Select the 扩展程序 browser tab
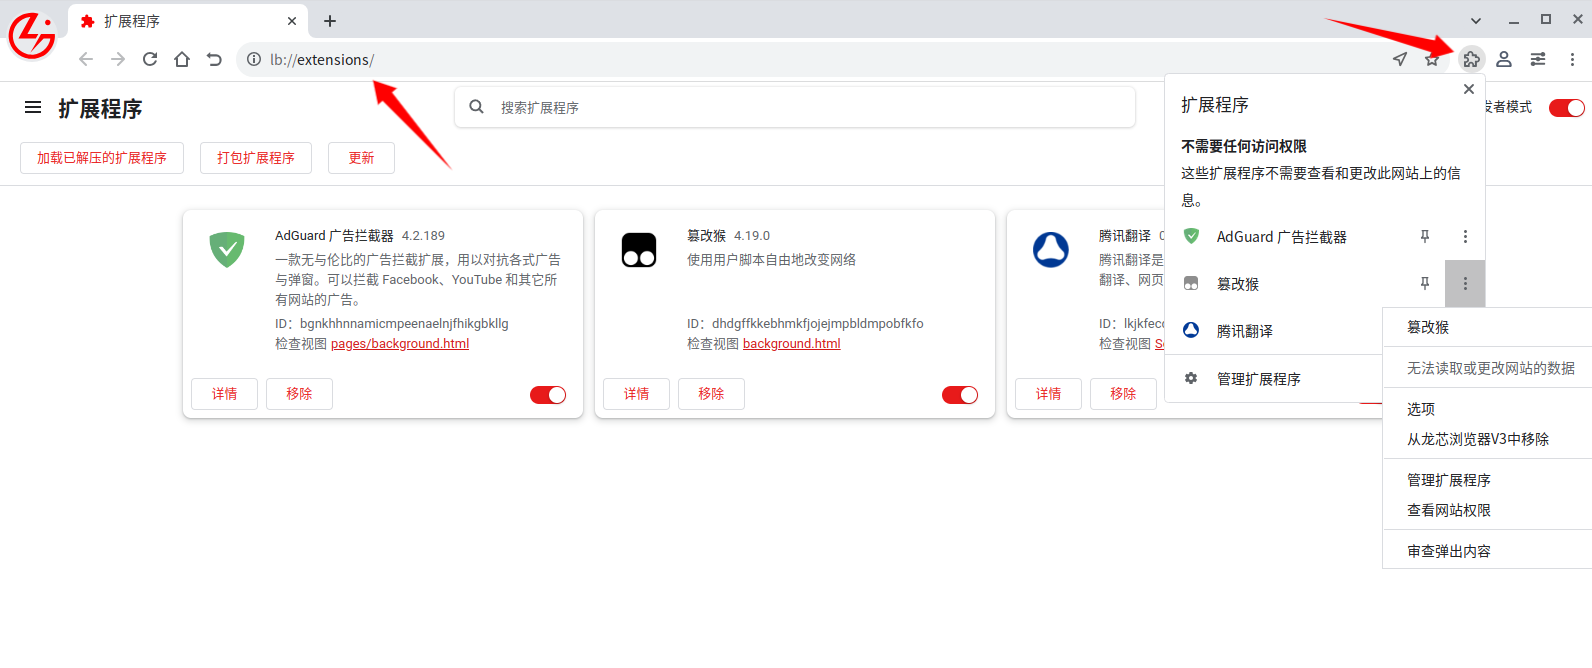 tap(187, 21)
